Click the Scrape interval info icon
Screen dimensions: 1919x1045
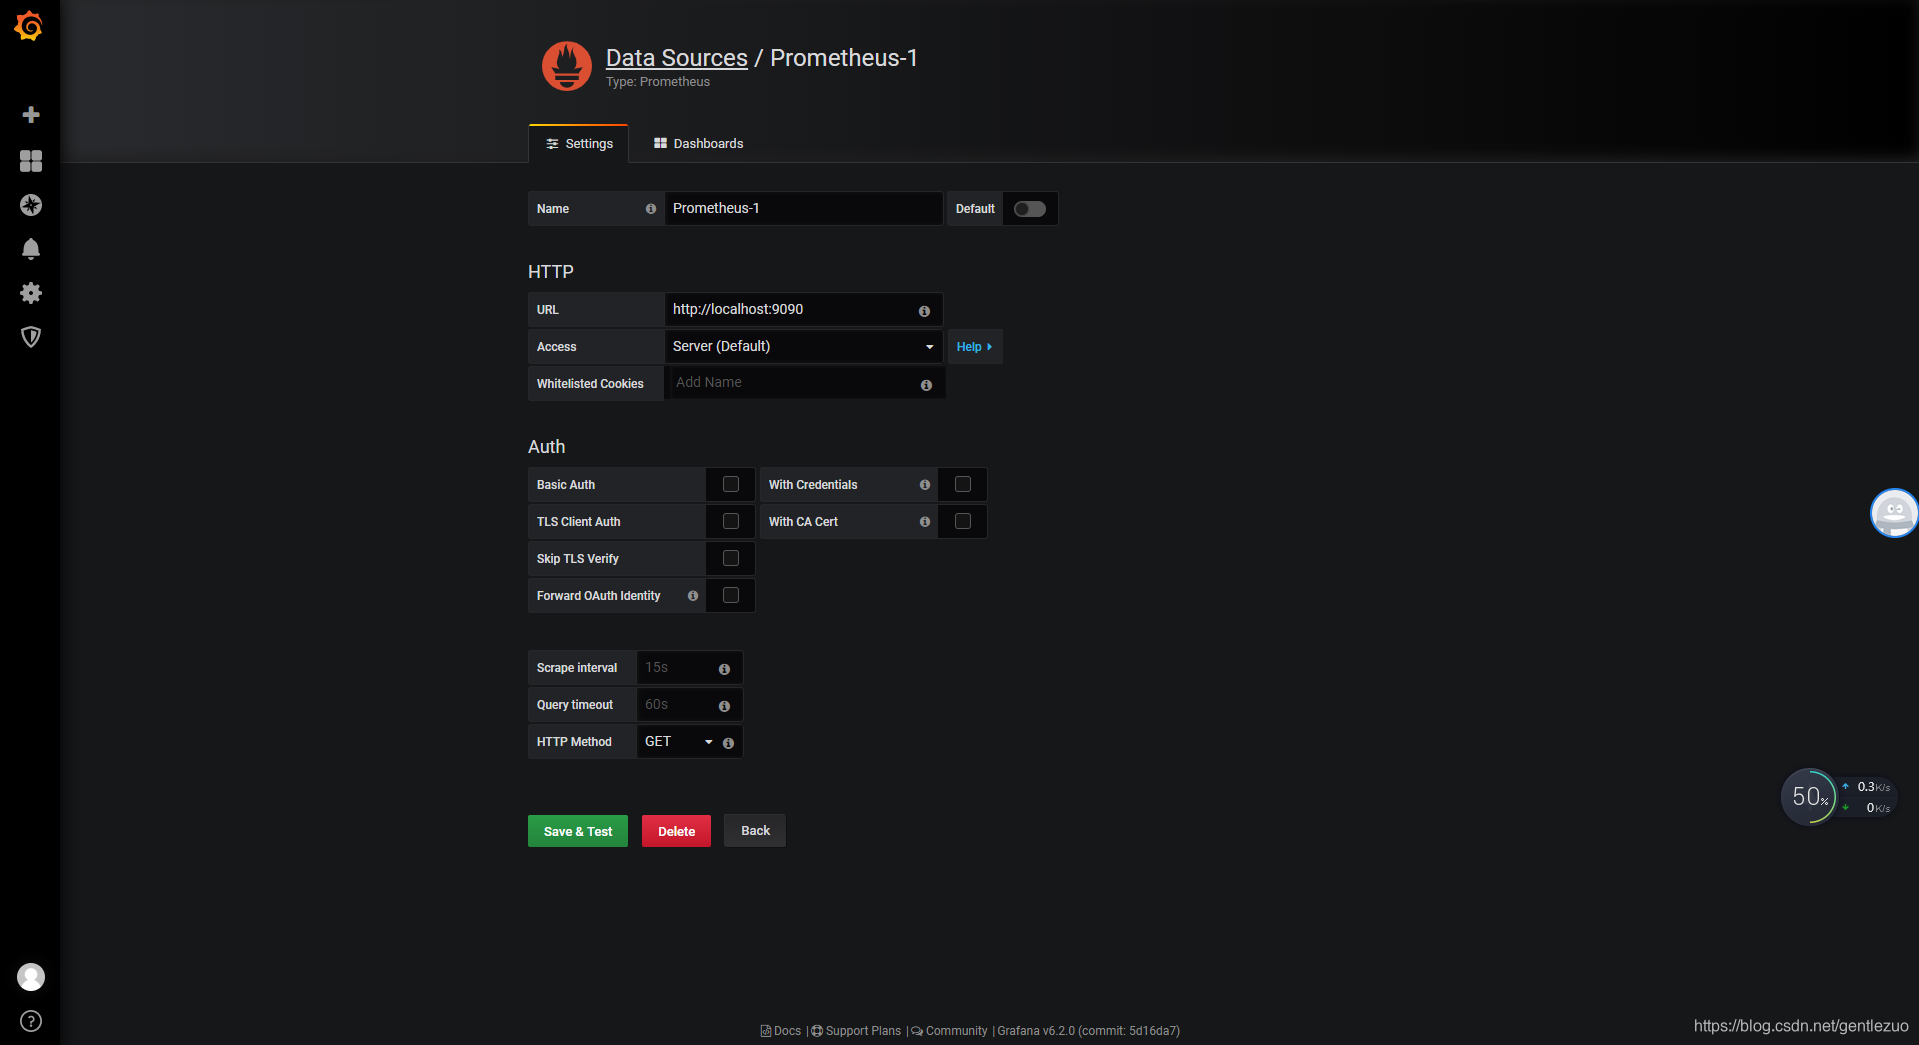pos(724,669)
